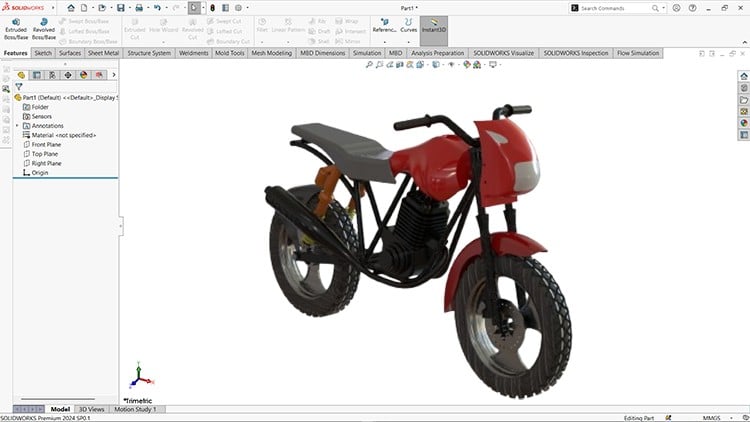
Task: Expand the Annotations tree node
Action: 17,126
